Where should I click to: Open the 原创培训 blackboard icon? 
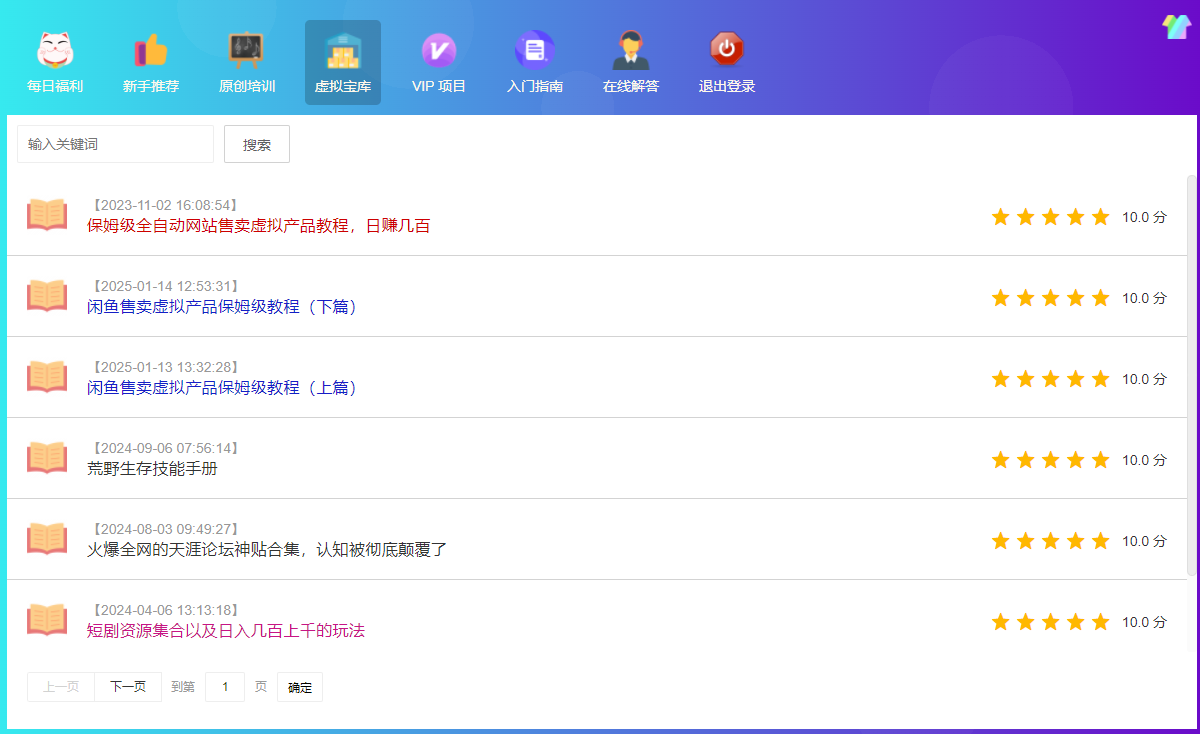246,49
